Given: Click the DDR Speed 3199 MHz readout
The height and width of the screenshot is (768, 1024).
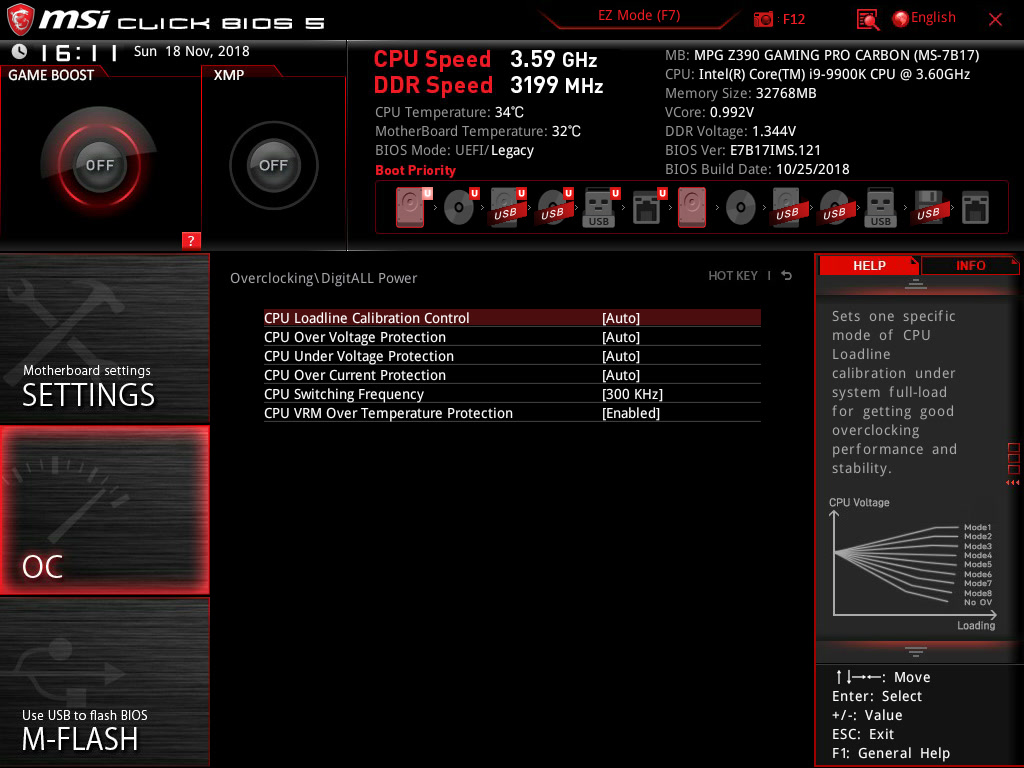Looking at the screenshot, I should (488, 86).
